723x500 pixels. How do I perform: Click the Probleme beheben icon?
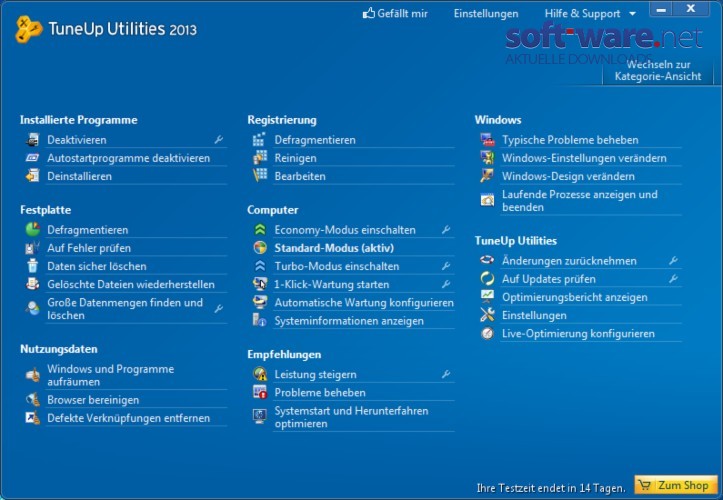260,392
